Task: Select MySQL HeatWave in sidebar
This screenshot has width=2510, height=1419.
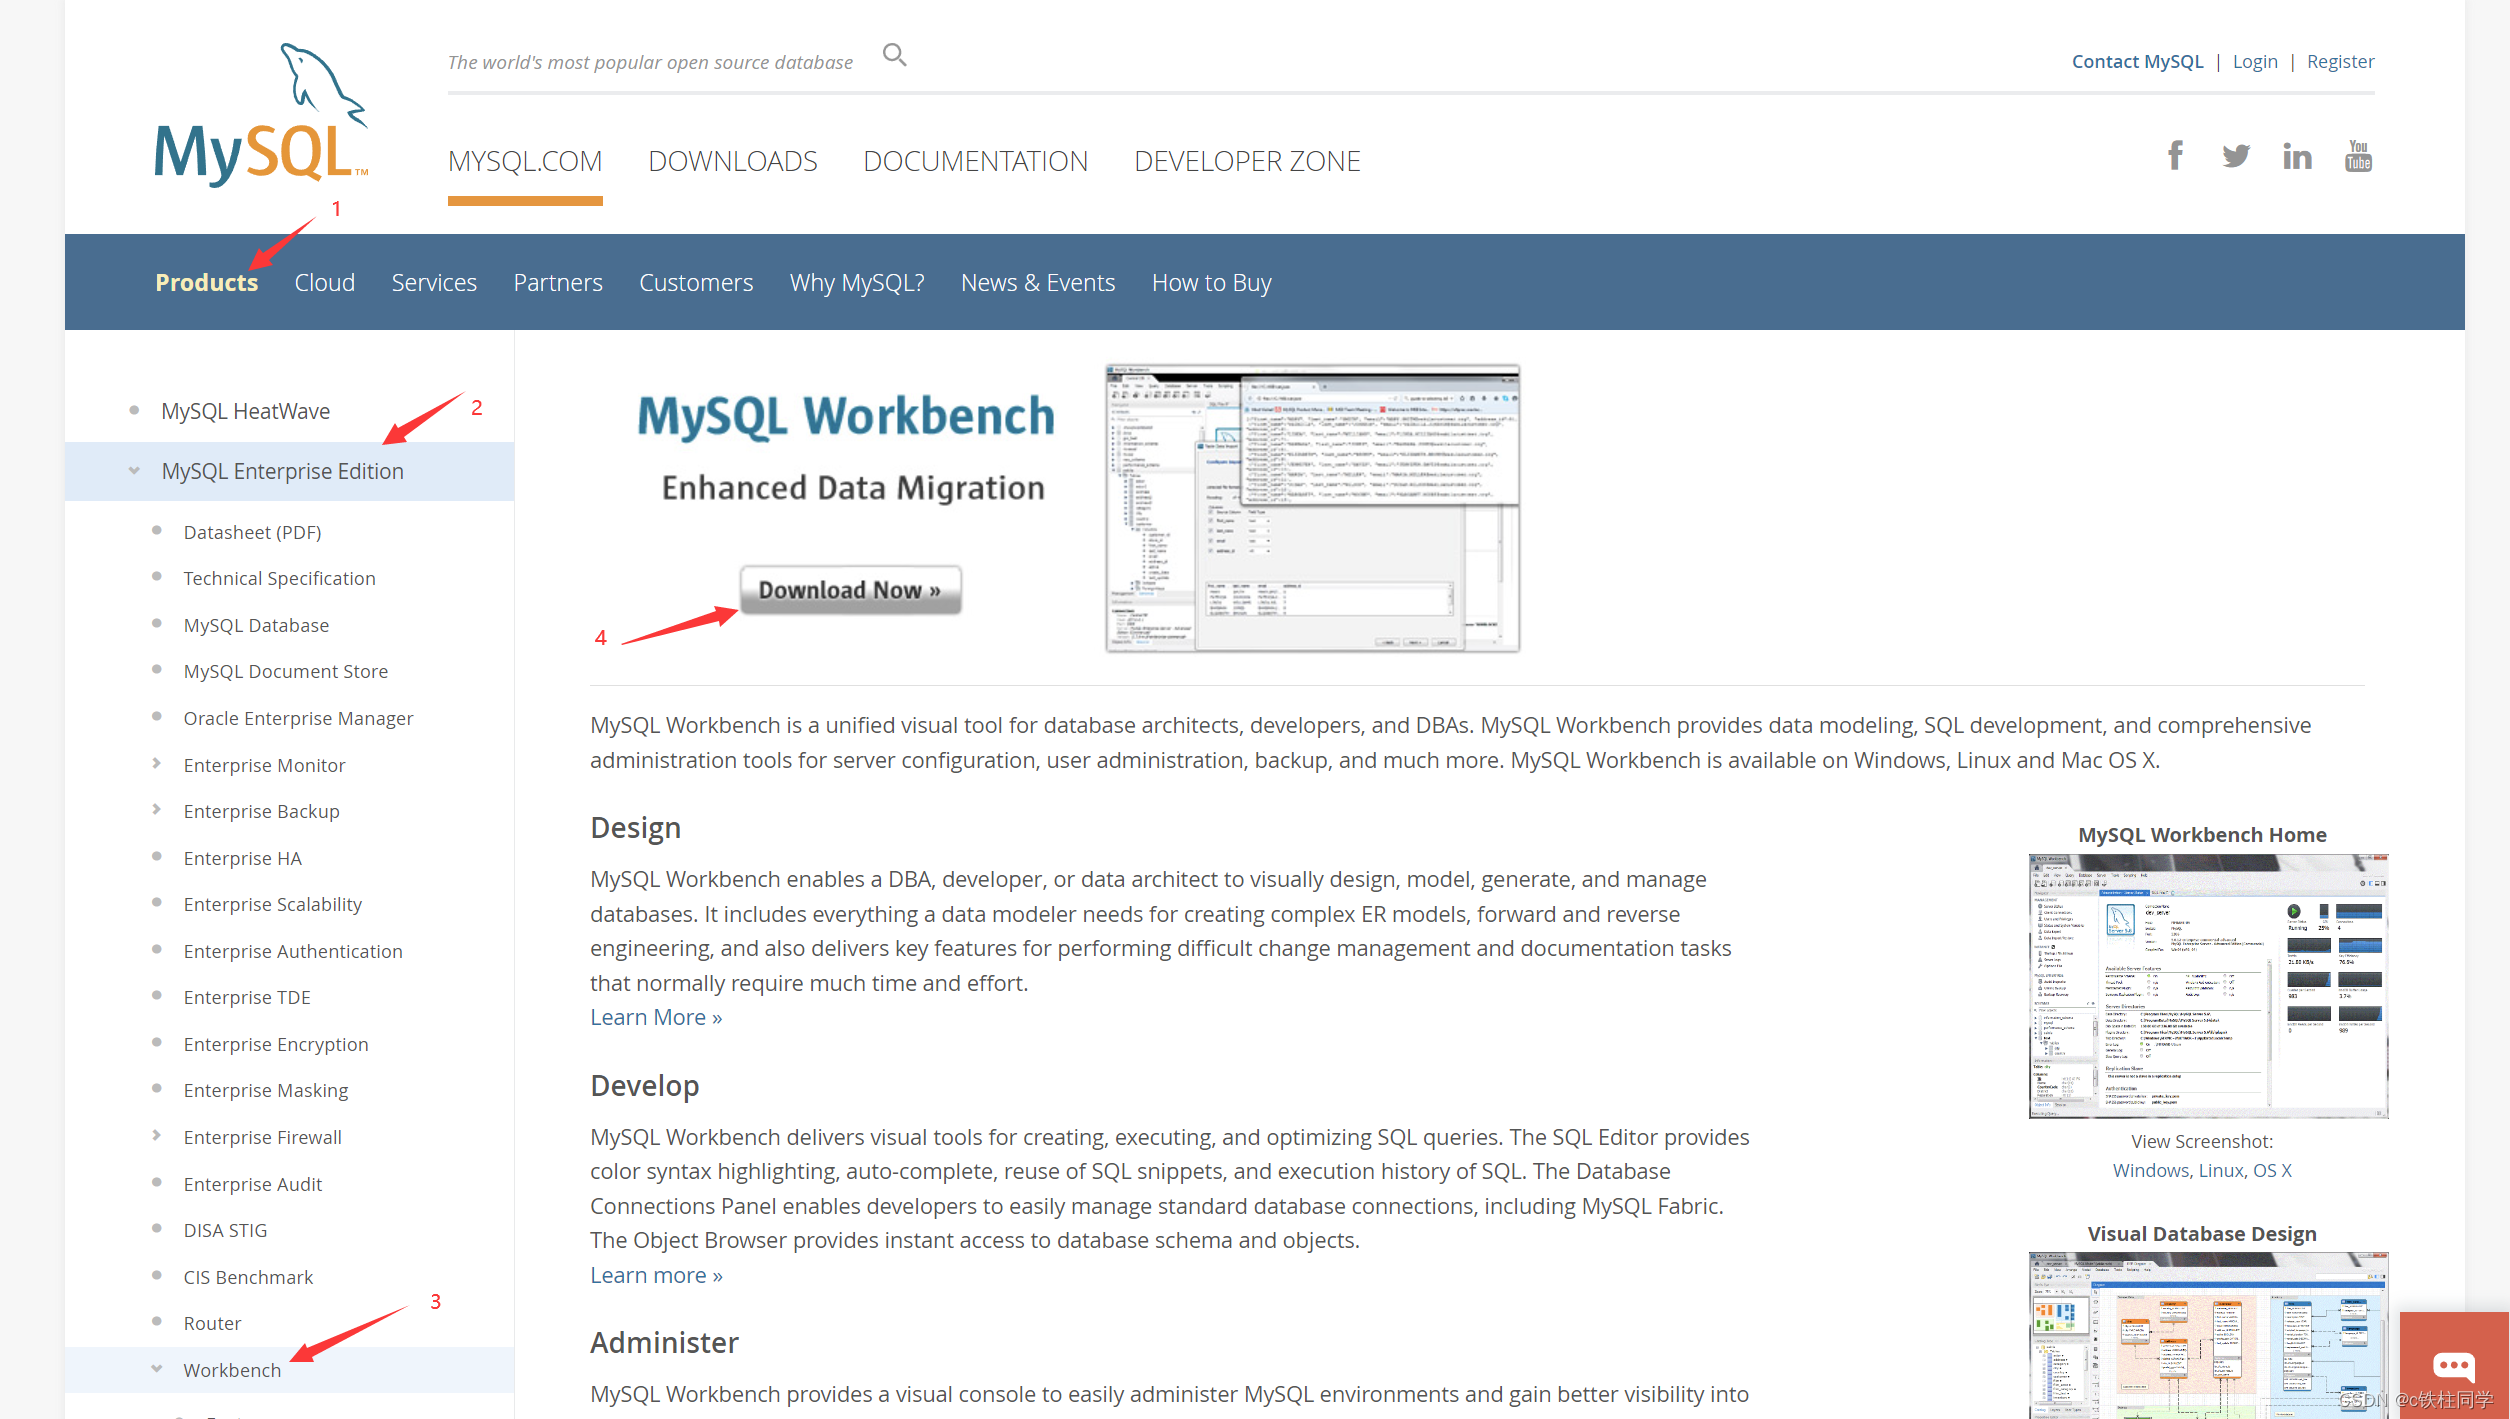Action: [x=246, y=411]
